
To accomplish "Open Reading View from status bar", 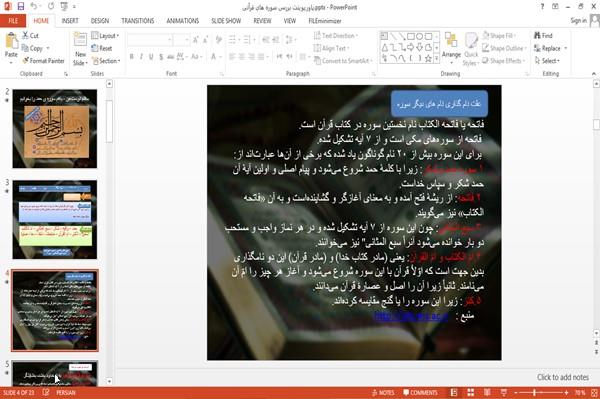I will click(x=487, y=392).
